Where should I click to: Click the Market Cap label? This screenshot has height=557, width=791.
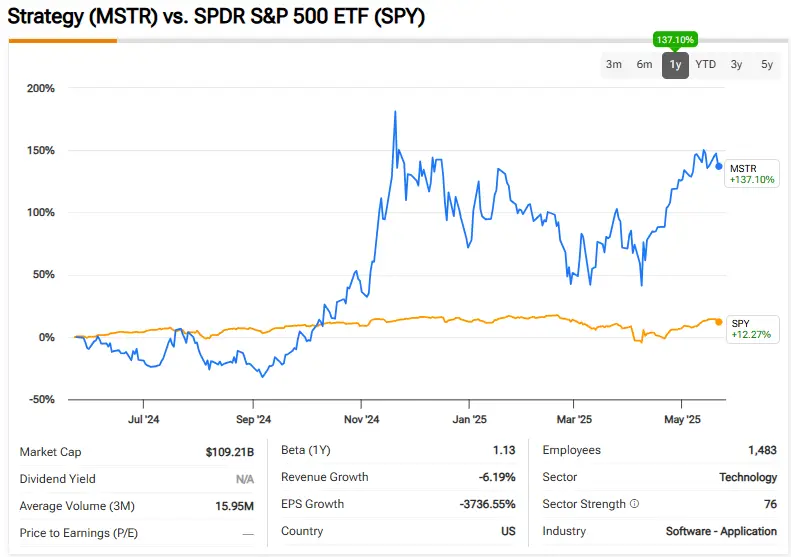tap(50, 452)
